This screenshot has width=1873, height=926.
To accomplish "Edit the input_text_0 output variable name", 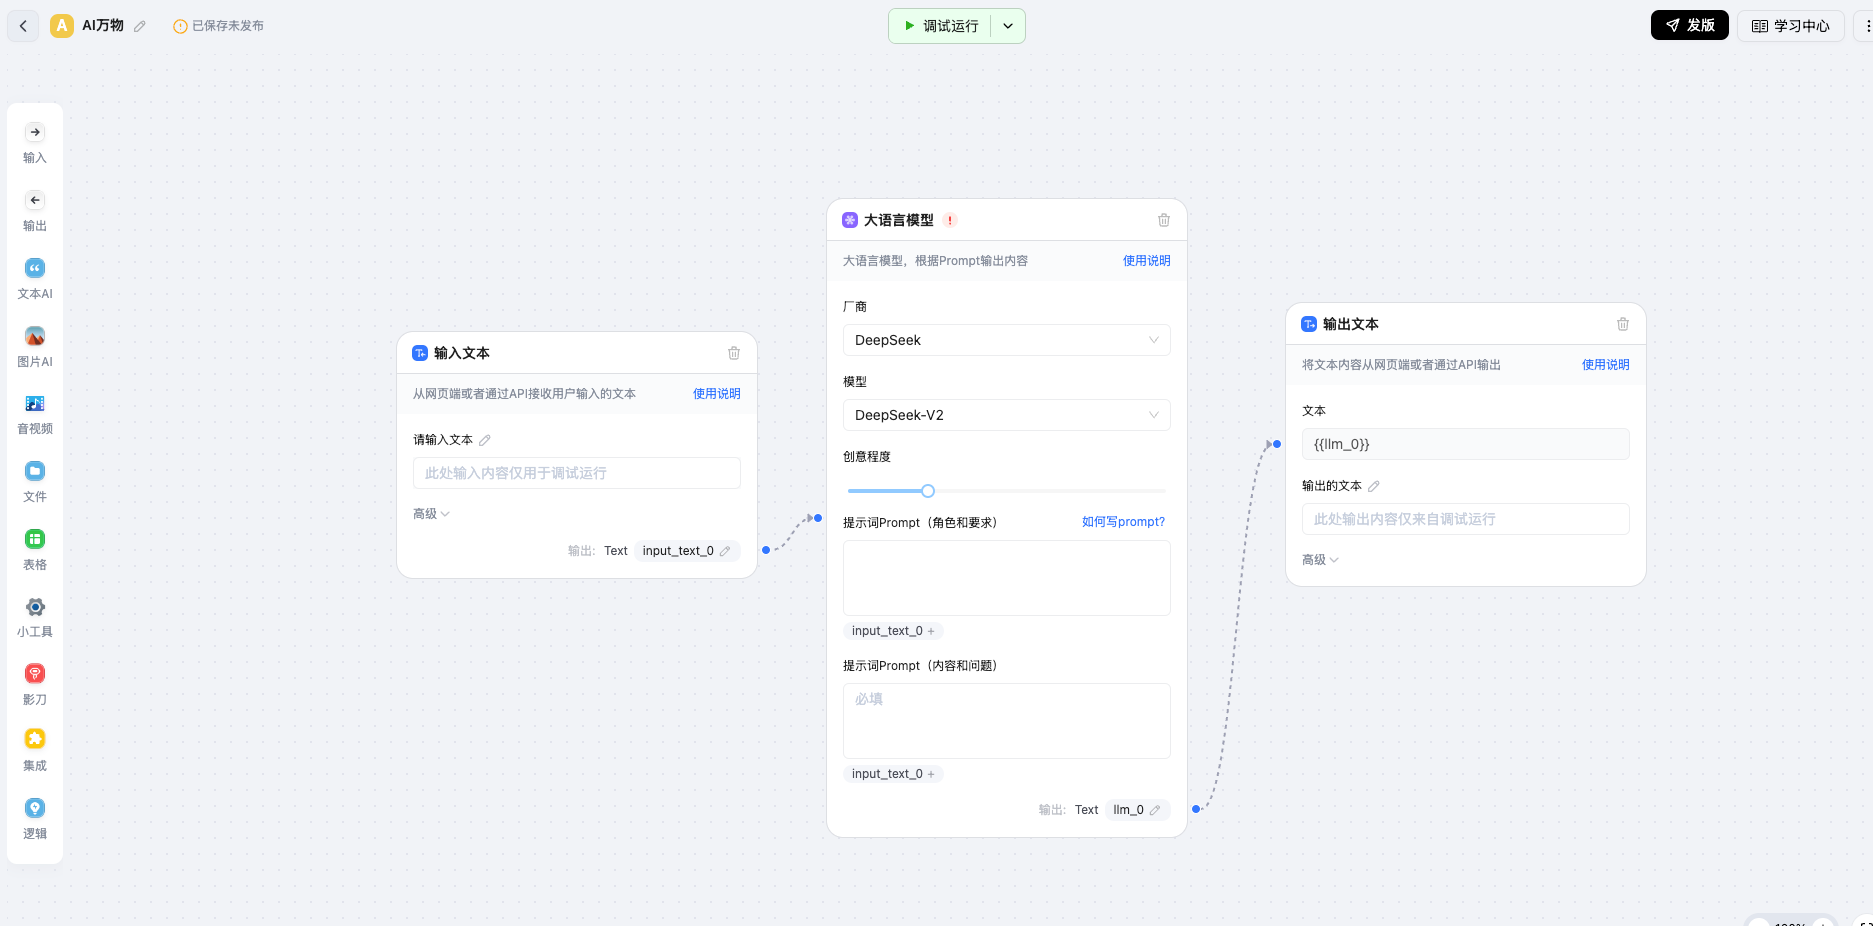I will 725,551.
